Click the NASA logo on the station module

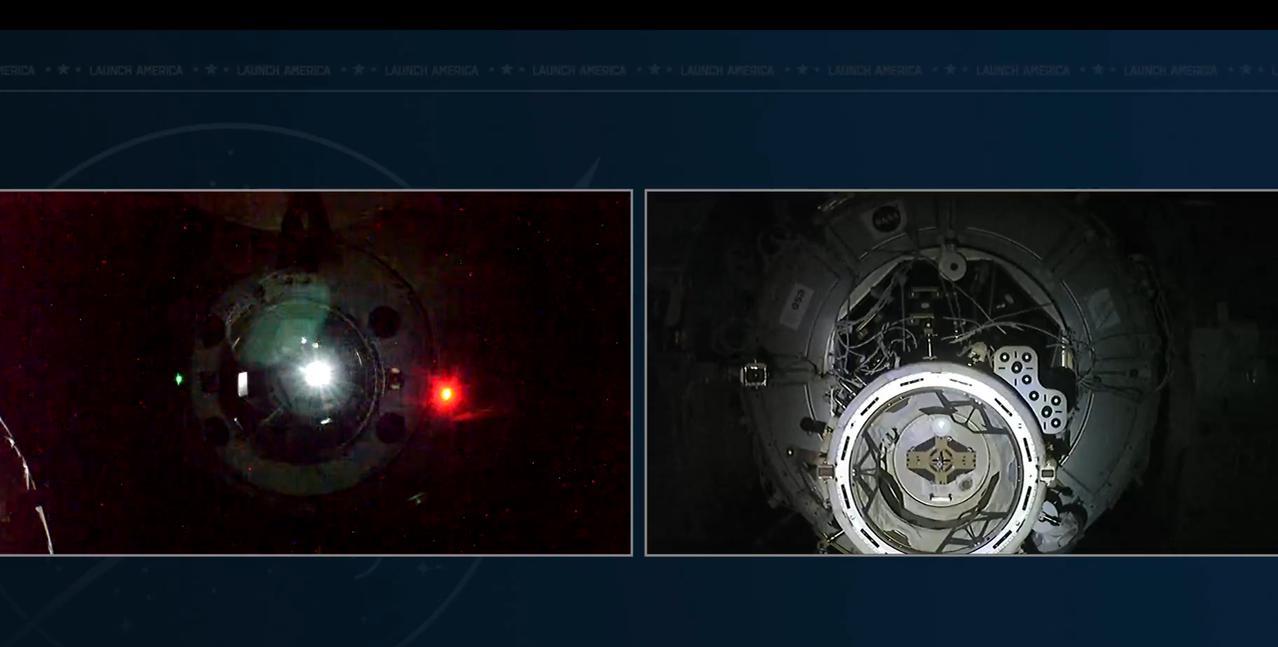click(886, 218)
